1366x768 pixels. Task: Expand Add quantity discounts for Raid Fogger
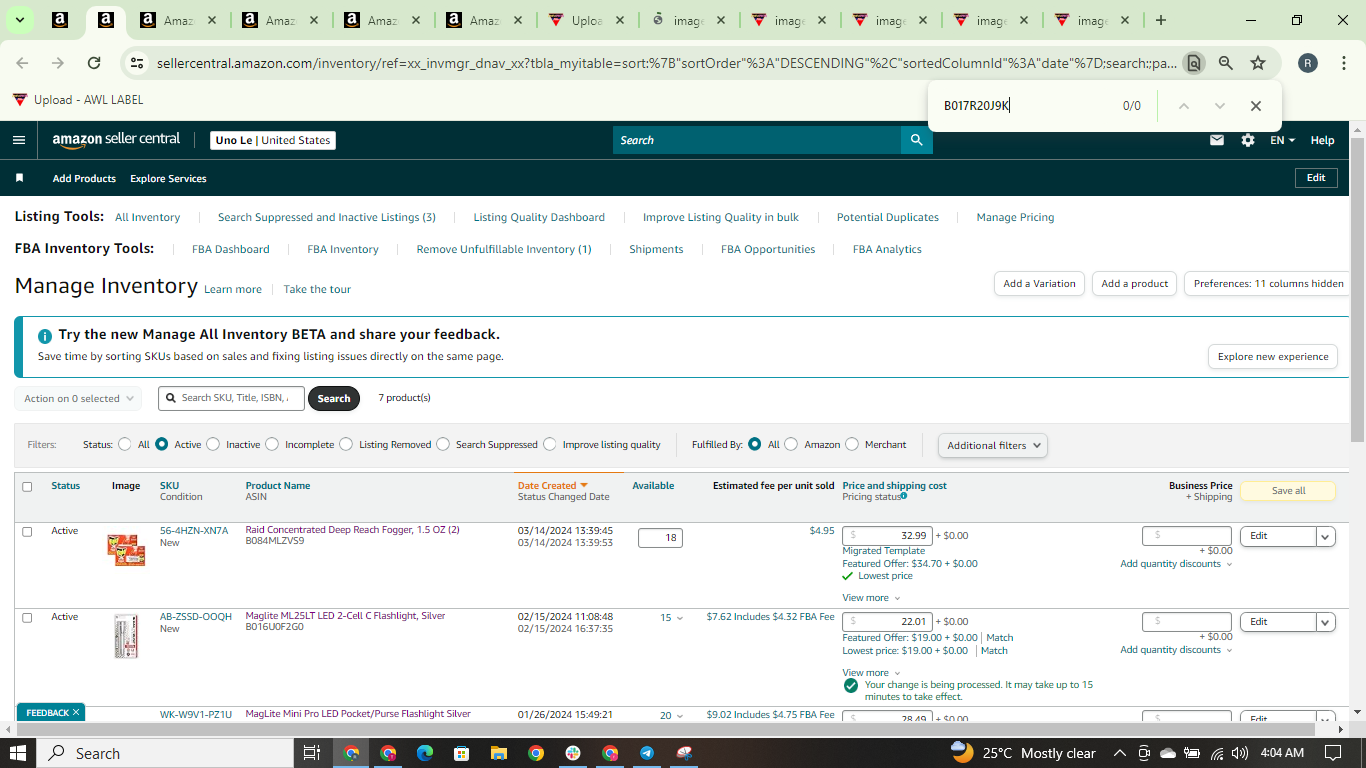coord(1176,564)
